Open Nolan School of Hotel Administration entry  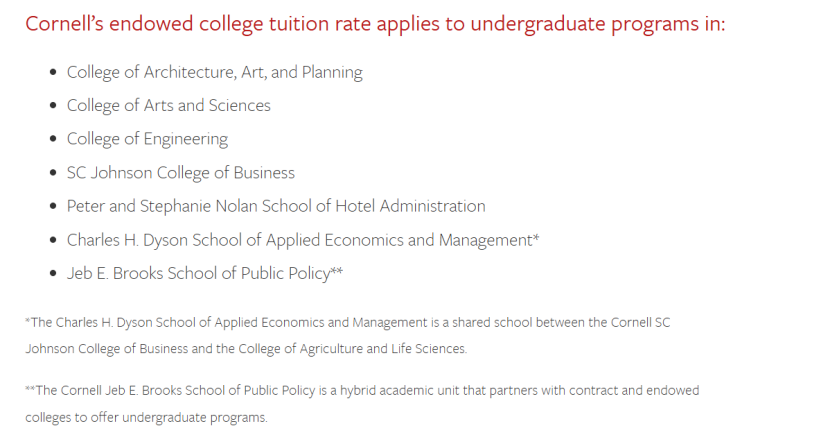pos(276,206)
